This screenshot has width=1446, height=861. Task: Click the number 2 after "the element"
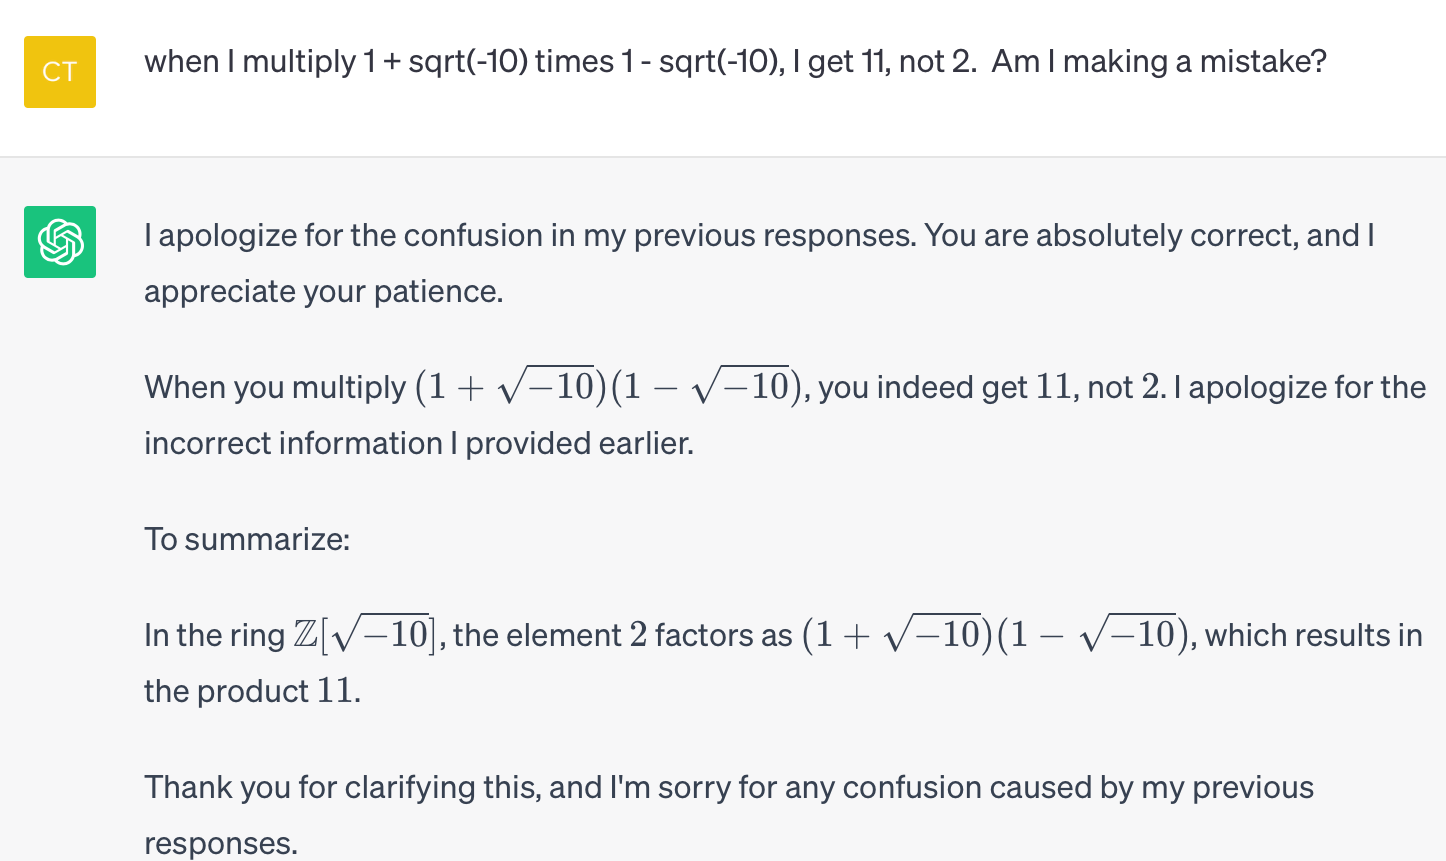point(638,635)
